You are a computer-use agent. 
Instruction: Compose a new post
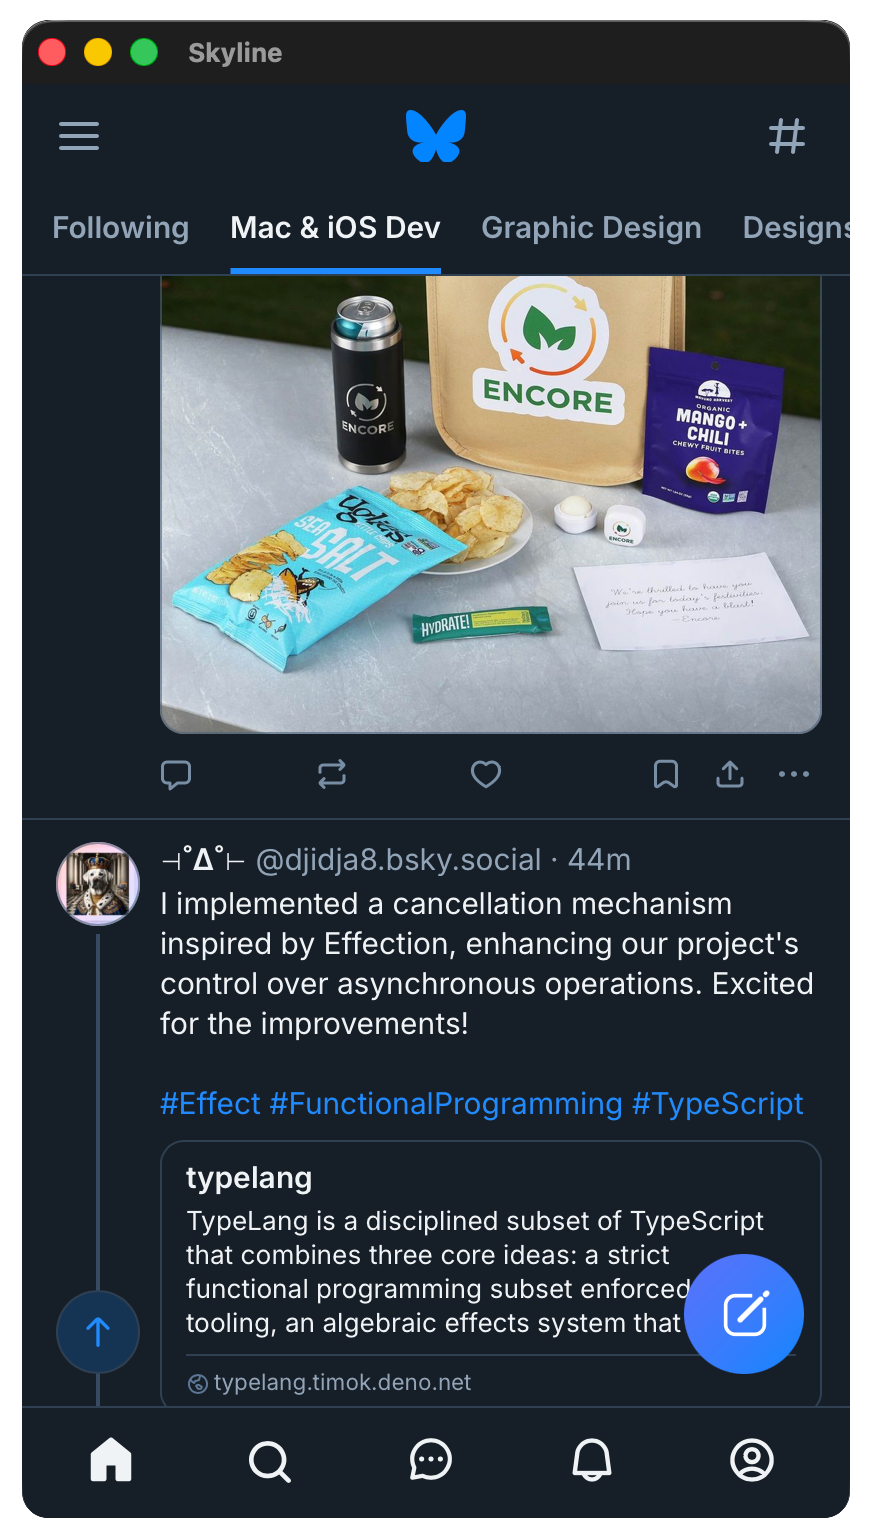click(744, 1314)
